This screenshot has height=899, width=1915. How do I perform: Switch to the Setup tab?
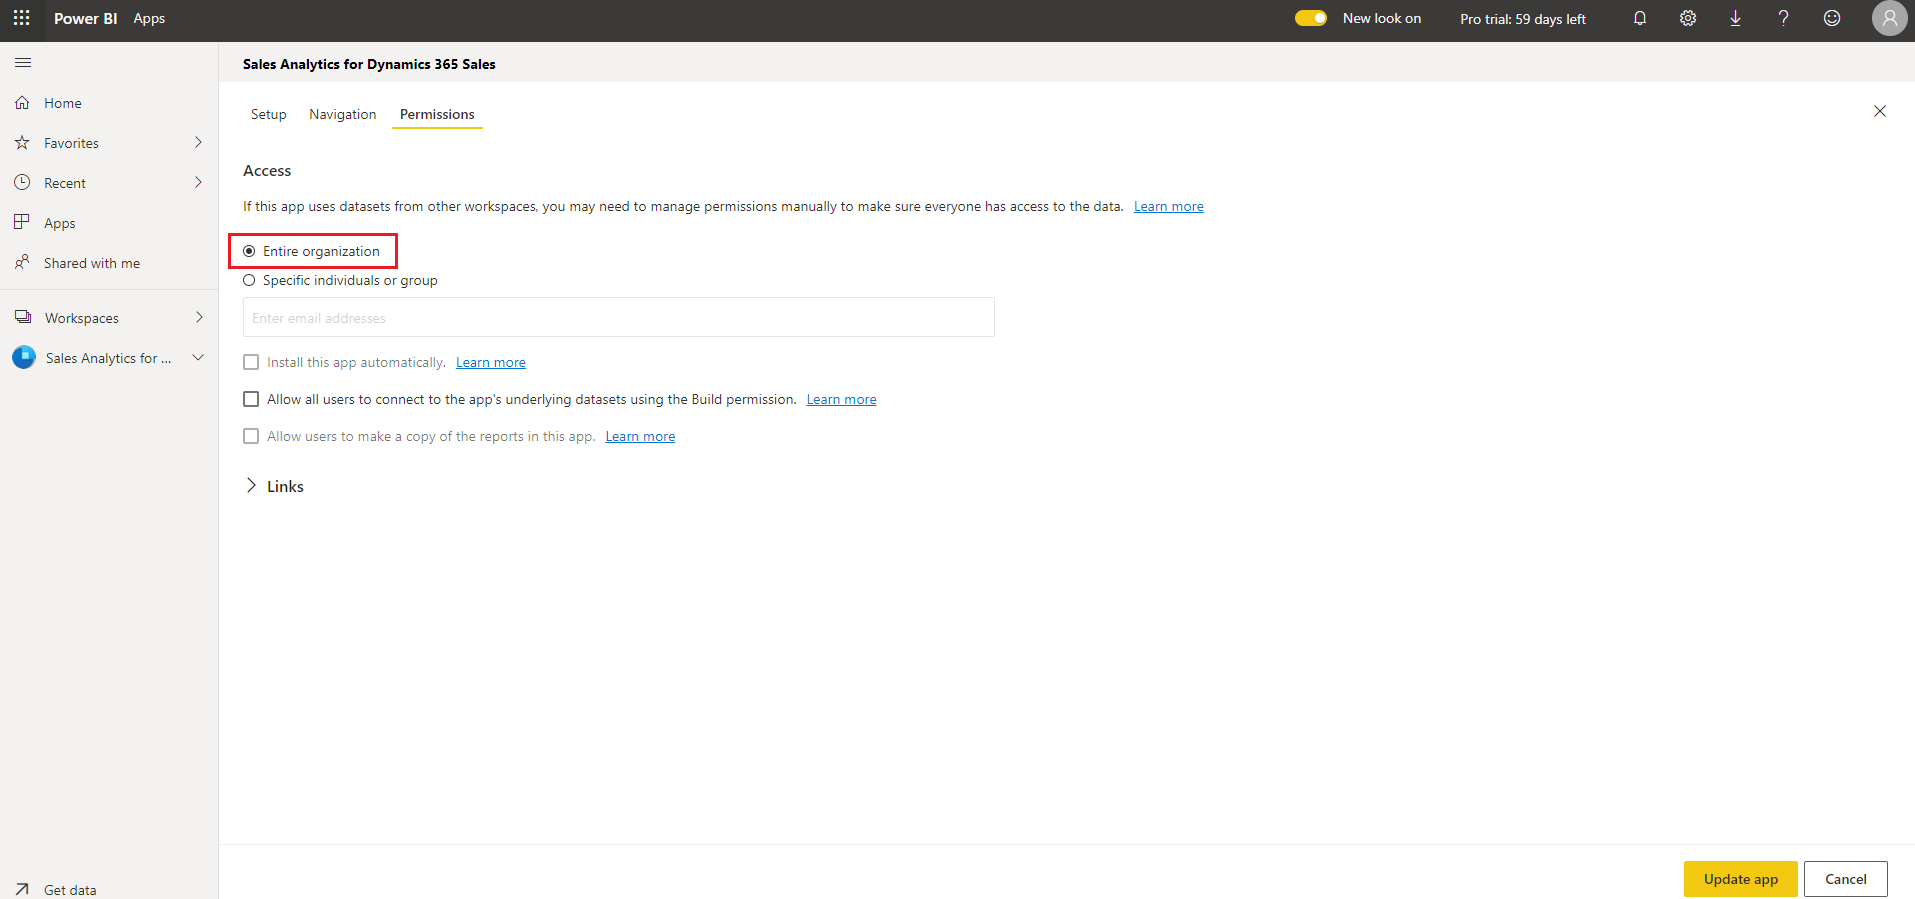click(x=269, y=114)
